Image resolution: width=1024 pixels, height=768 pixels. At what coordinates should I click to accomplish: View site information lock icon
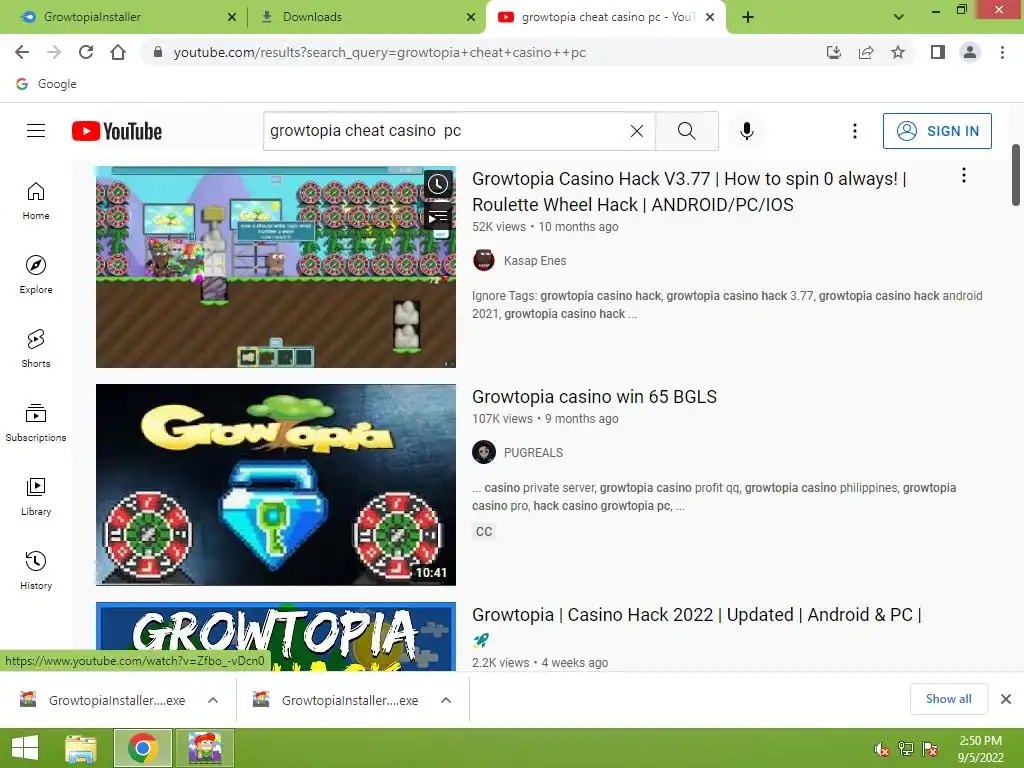(x=157, y=52)
